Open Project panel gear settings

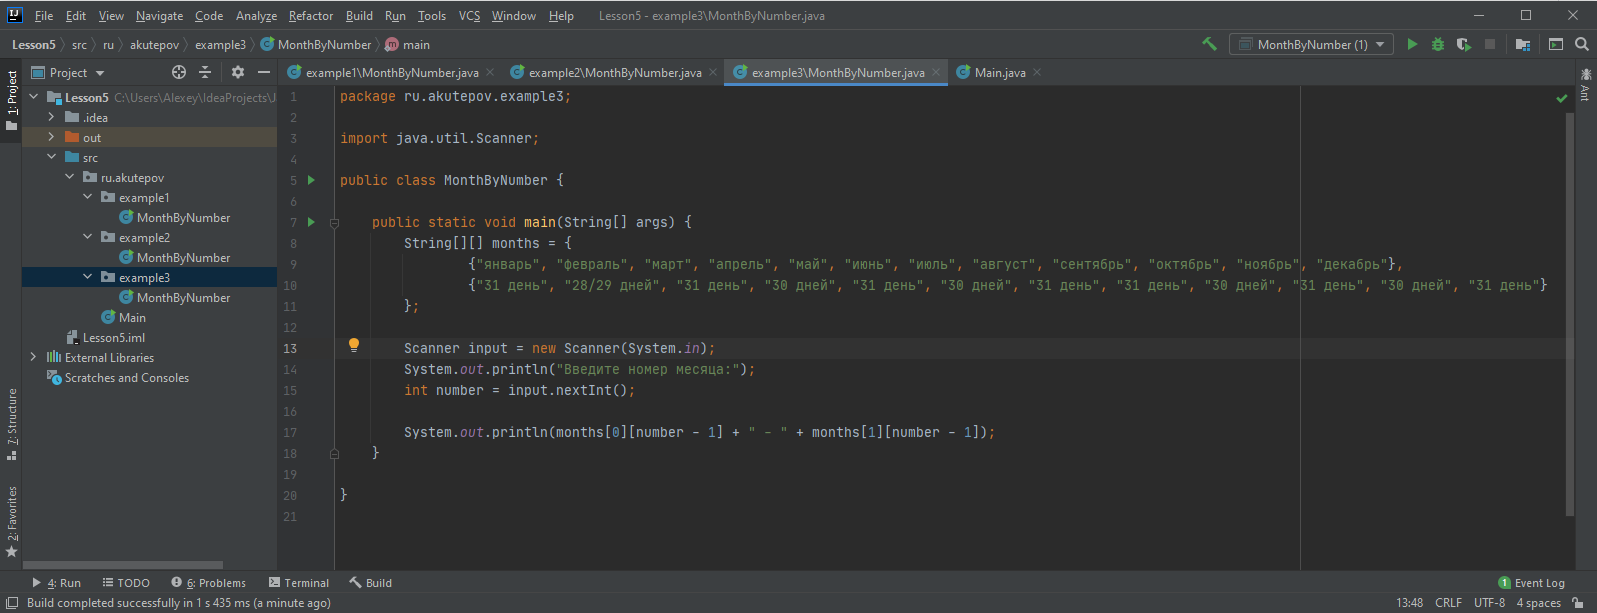click(237, 72)
